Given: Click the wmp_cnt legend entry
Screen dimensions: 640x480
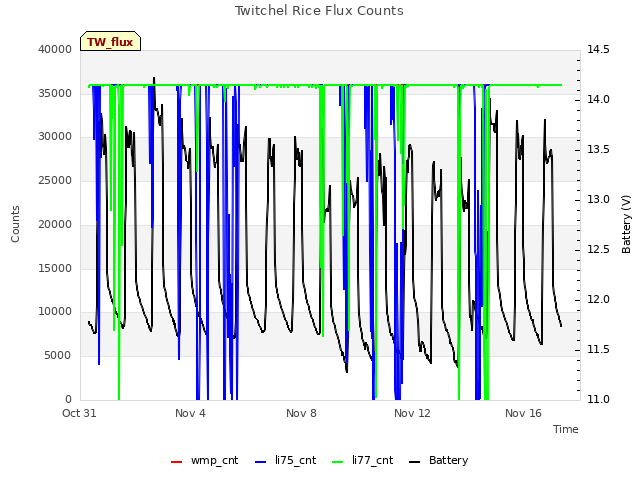Looking at the screenshot, I should coord(204,460).
